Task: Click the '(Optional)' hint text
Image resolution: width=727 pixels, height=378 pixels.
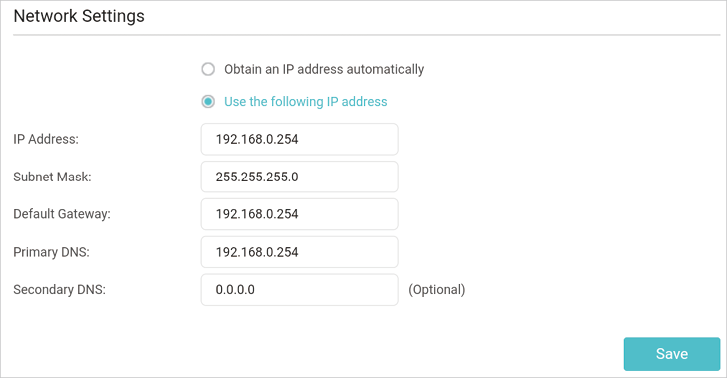Action: pyautogui.click(x=437, y=289)
